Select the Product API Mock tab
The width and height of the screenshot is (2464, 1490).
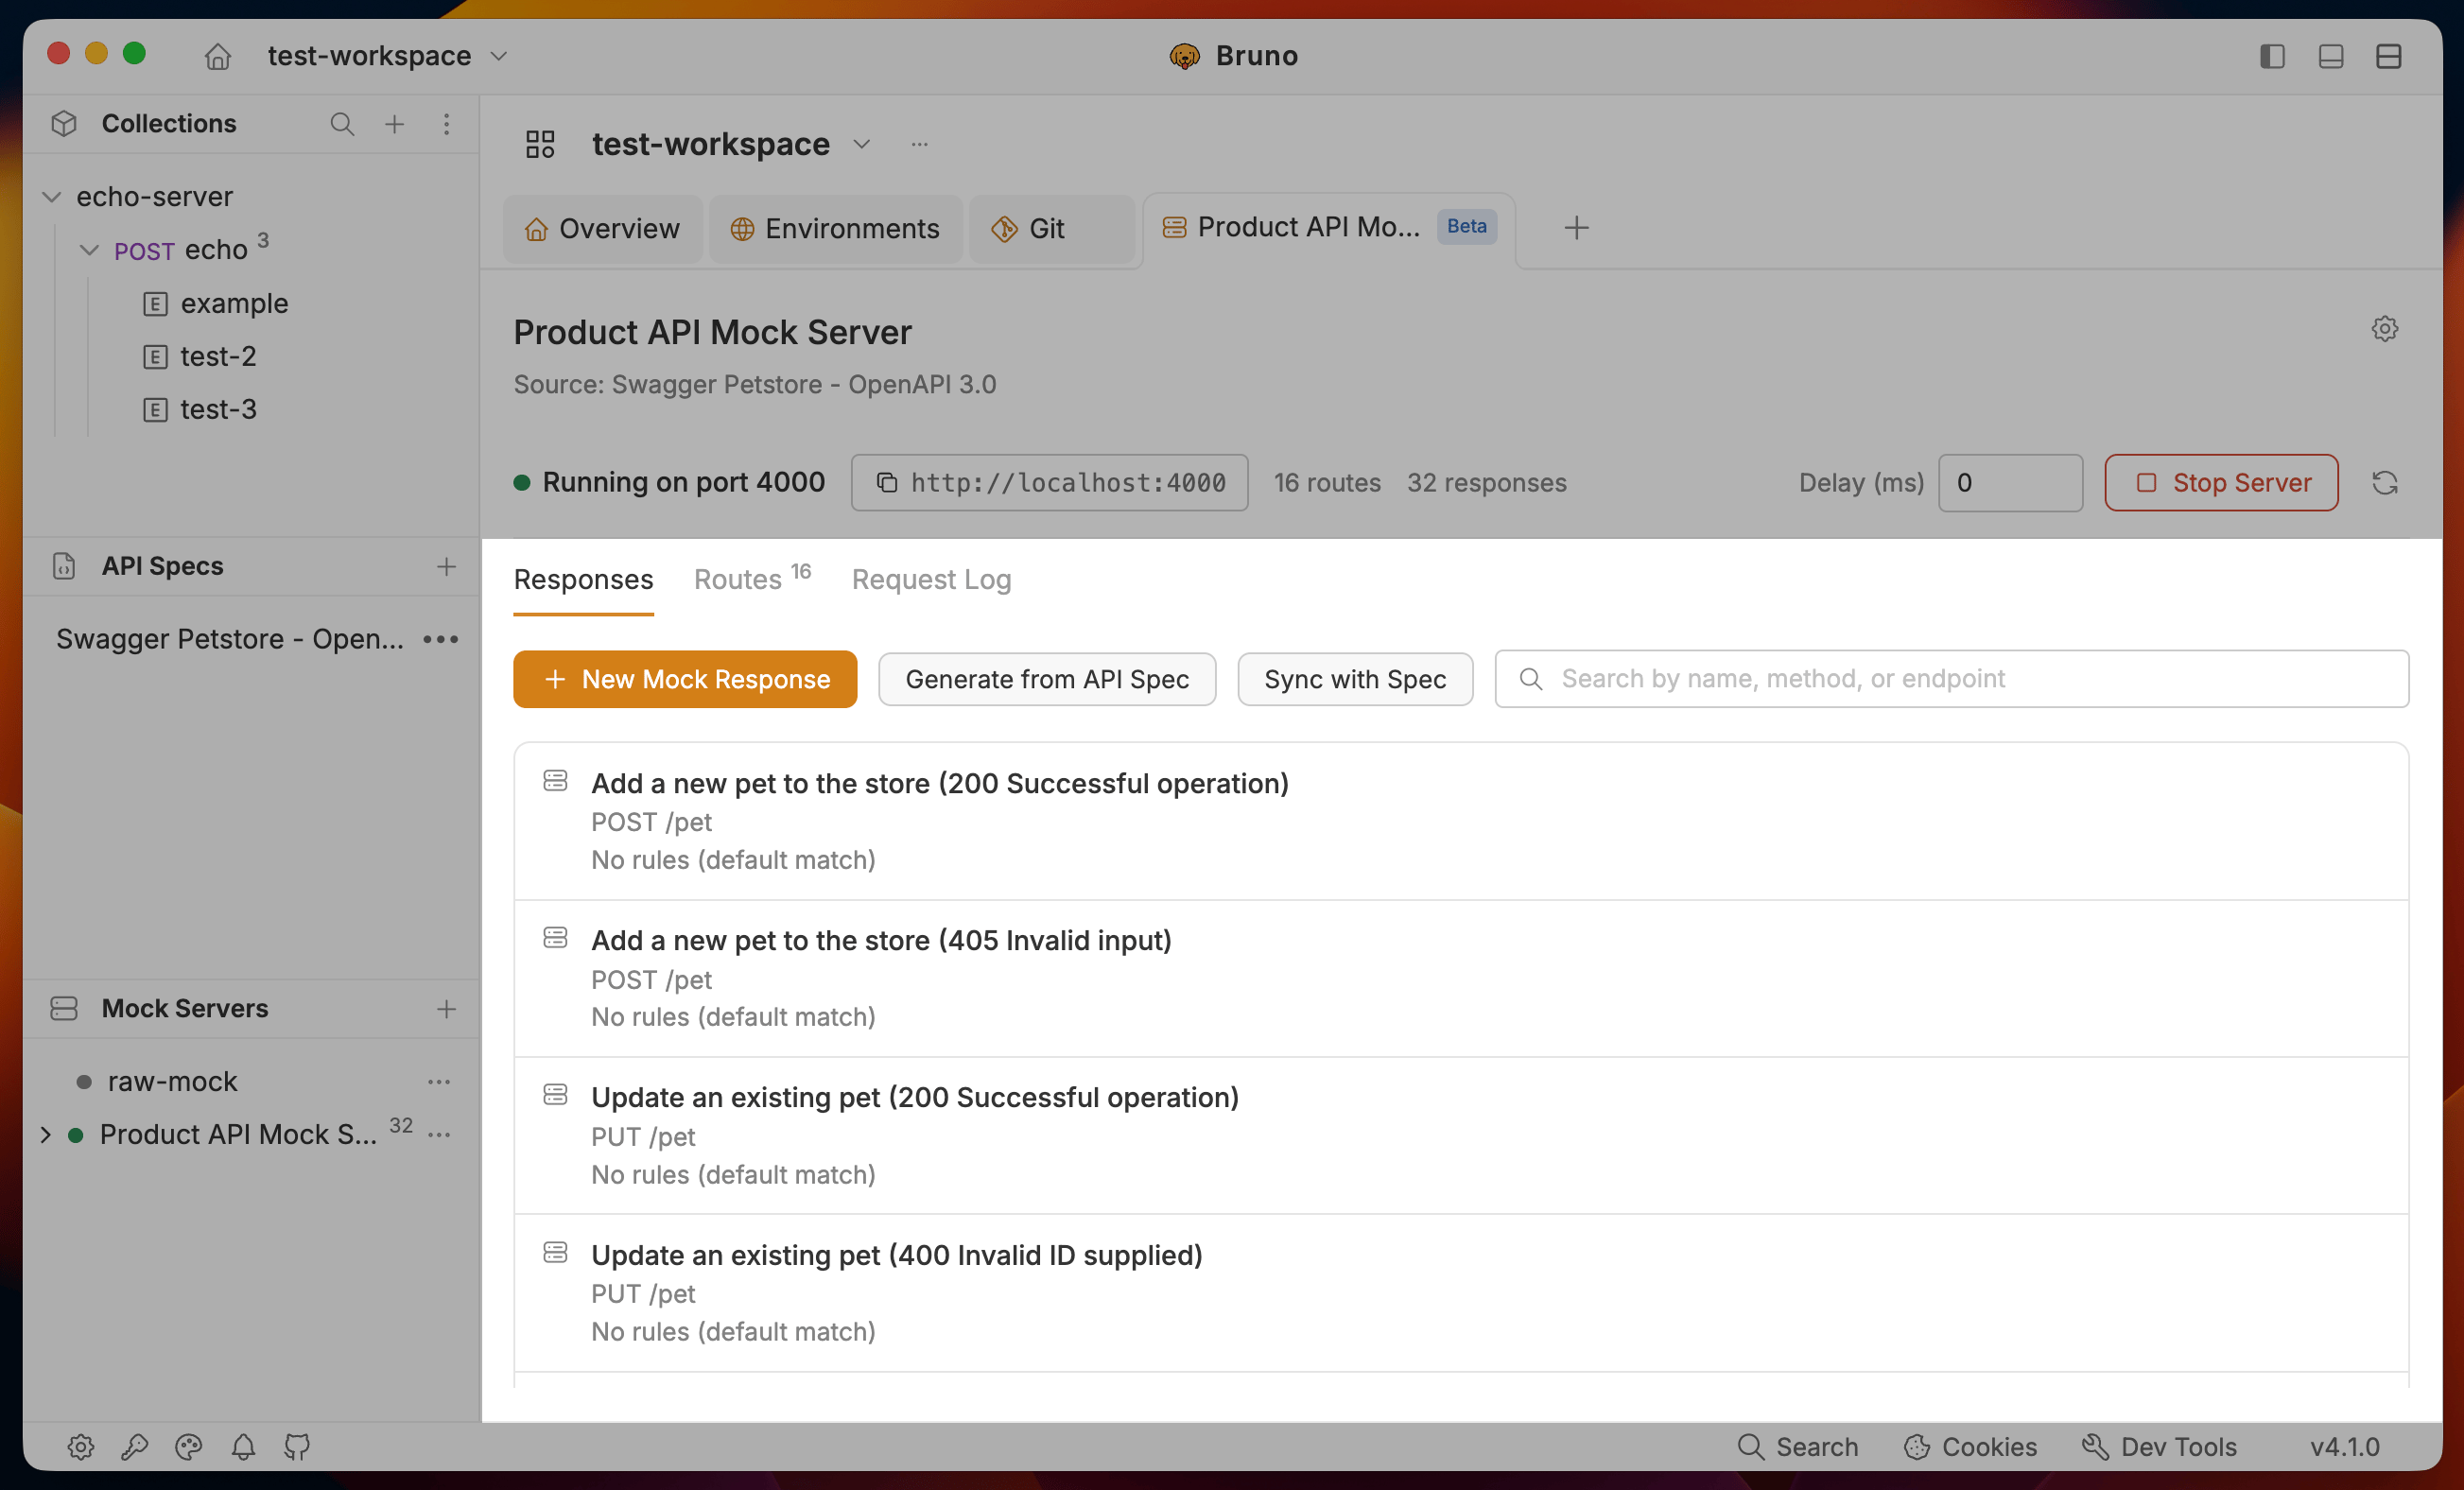point(1329,228)
